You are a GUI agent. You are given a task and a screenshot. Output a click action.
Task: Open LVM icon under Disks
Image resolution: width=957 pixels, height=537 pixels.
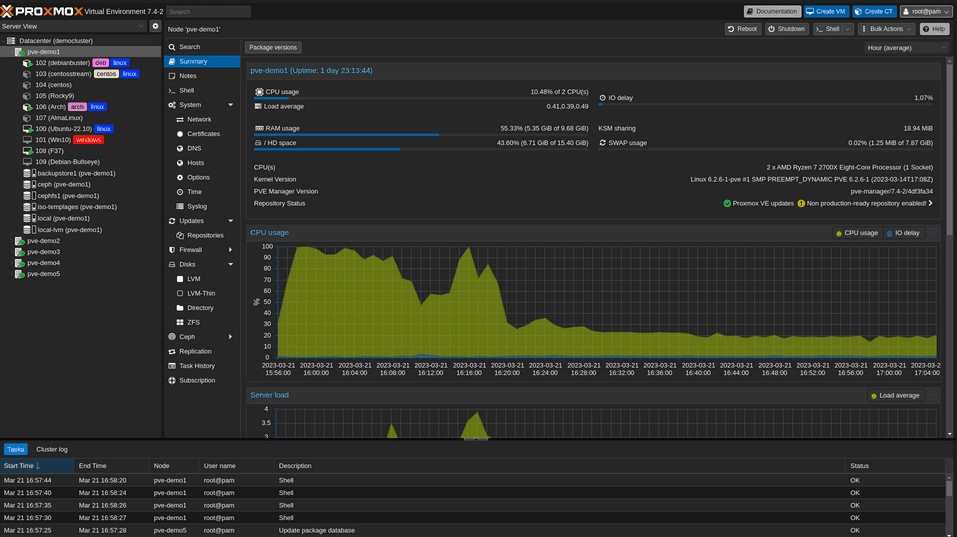(x=180, y=279)
